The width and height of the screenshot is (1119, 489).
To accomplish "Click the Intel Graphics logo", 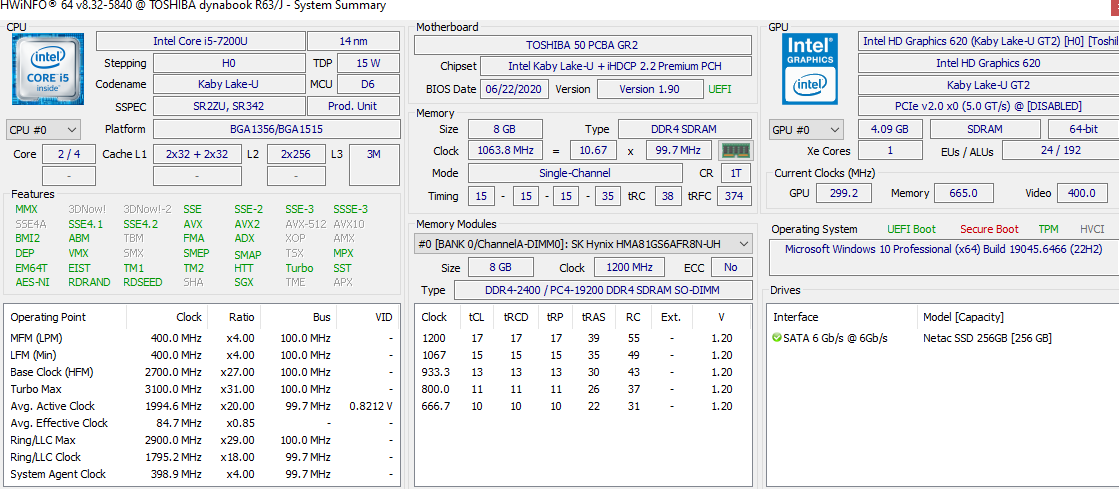I will click(x=810, y=70).
